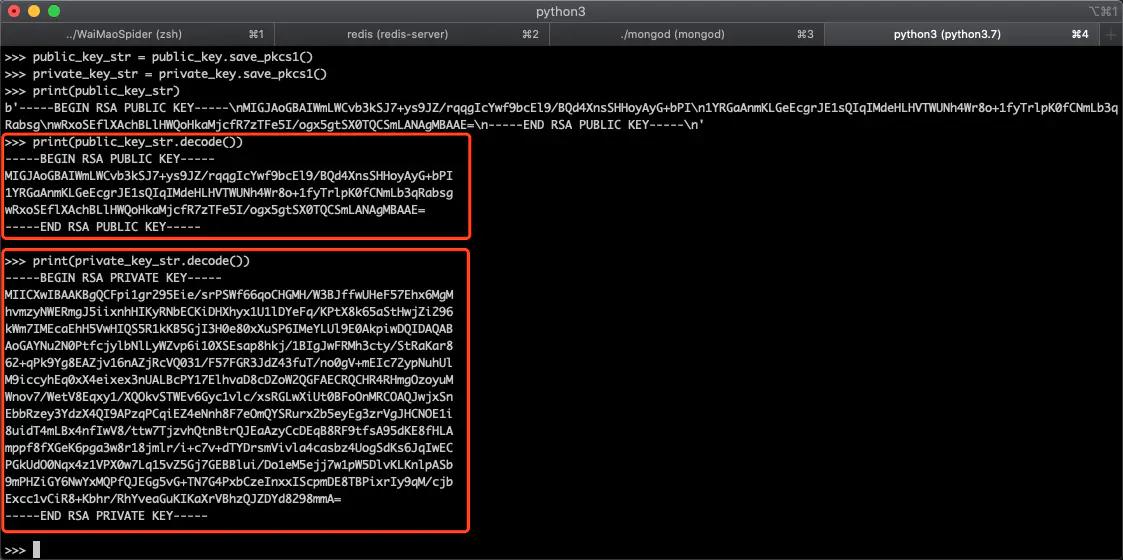Screen dimensions: 1123x560
Task: Click public key line starting wRxoSEflXAchBLl in decoded output
Action: (x=215, y=210)
